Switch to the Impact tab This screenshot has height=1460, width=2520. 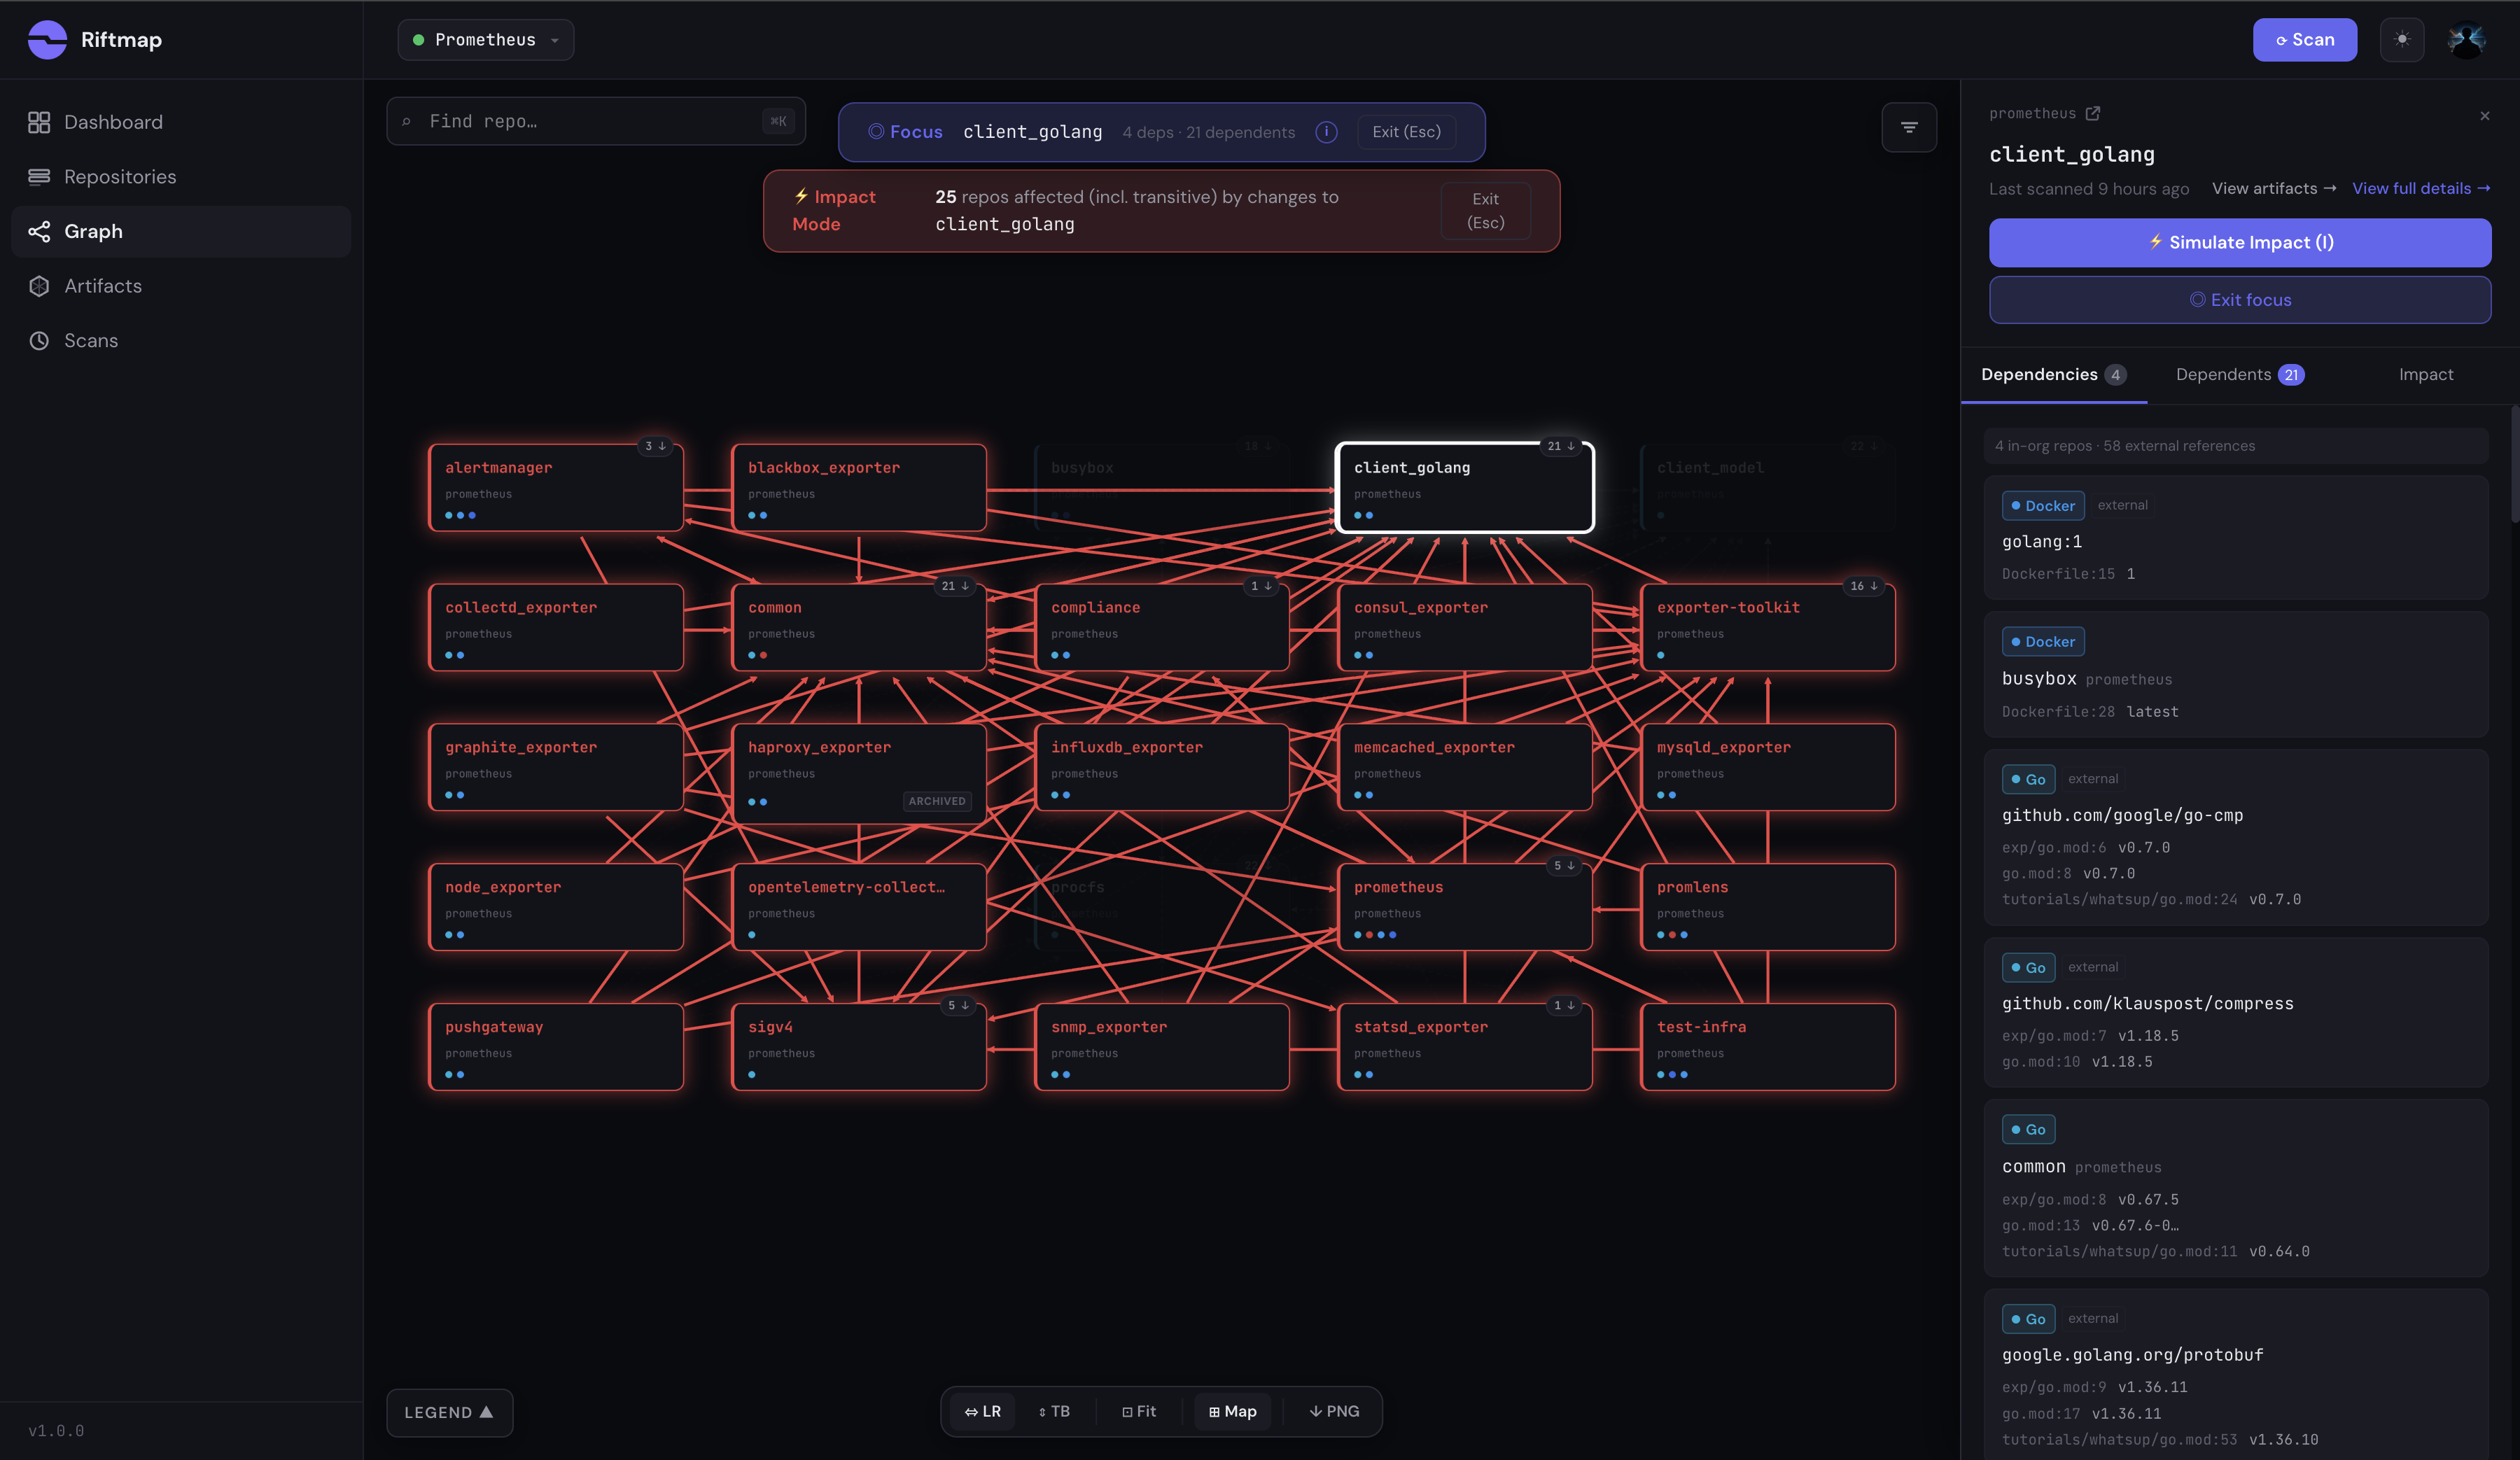(x=2426, y=375)
